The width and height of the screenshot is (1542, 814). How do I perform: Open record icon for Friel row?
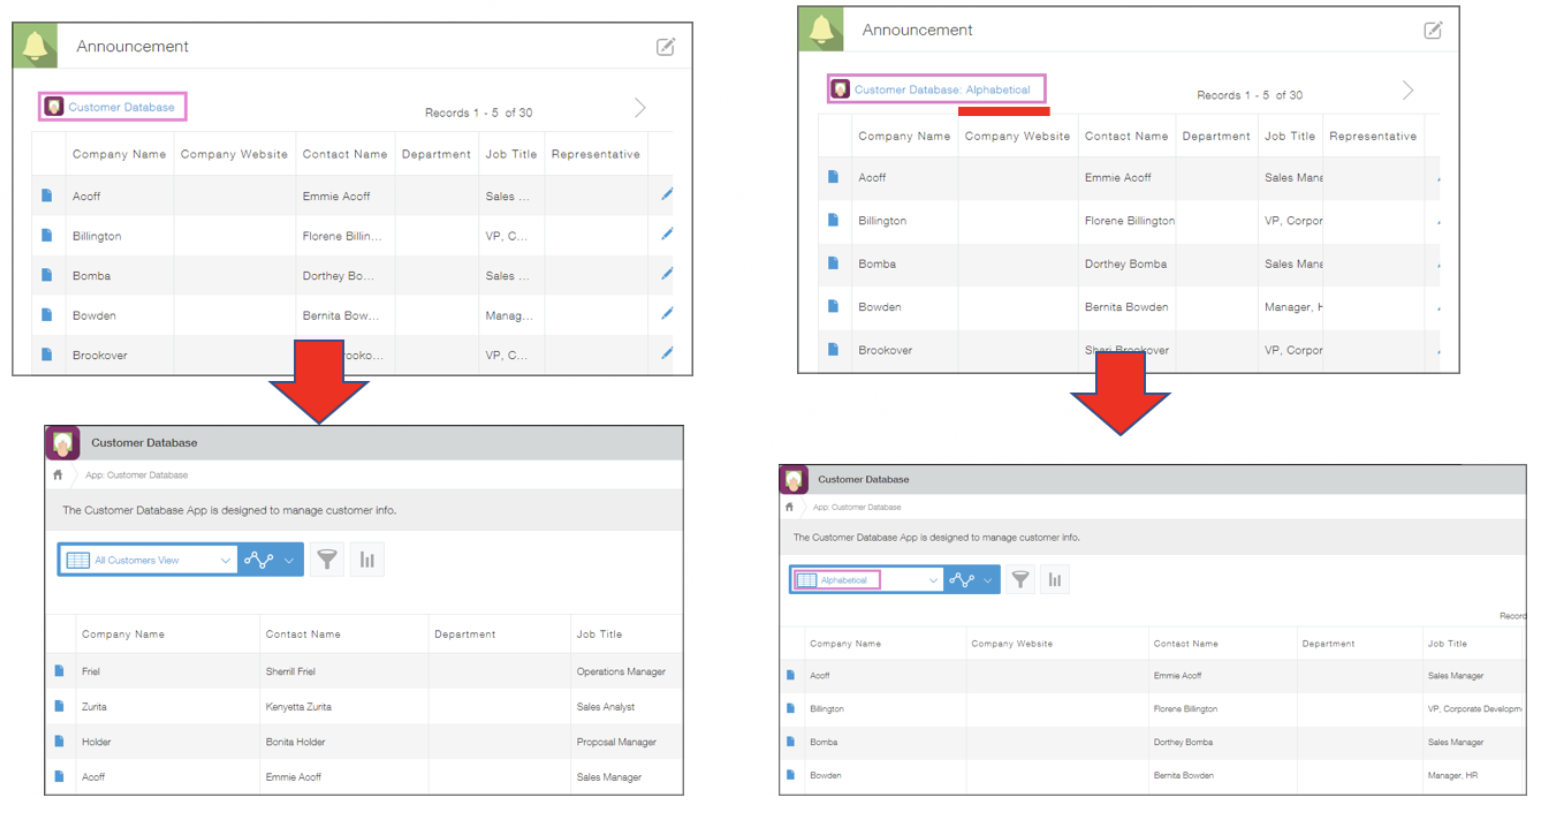tap(59, 671)
